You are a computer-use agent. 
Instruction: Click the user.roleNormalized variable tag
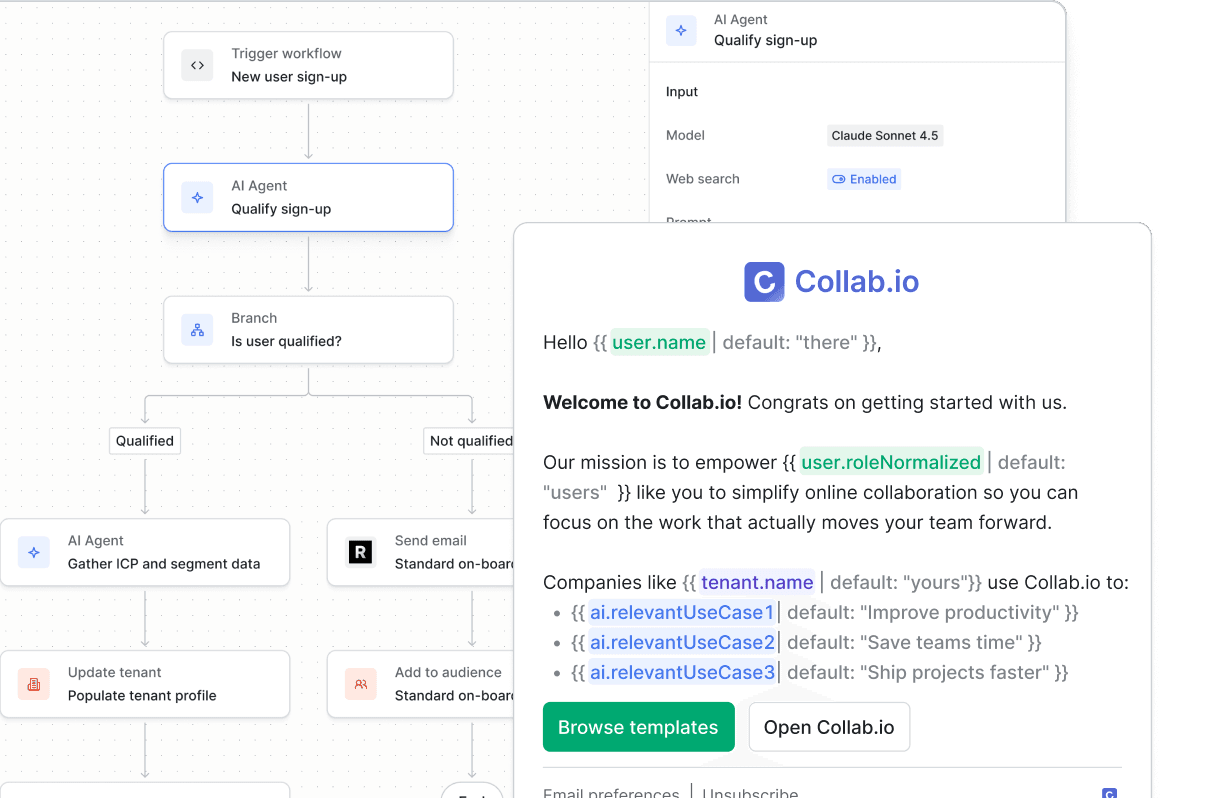click(891, 462)
